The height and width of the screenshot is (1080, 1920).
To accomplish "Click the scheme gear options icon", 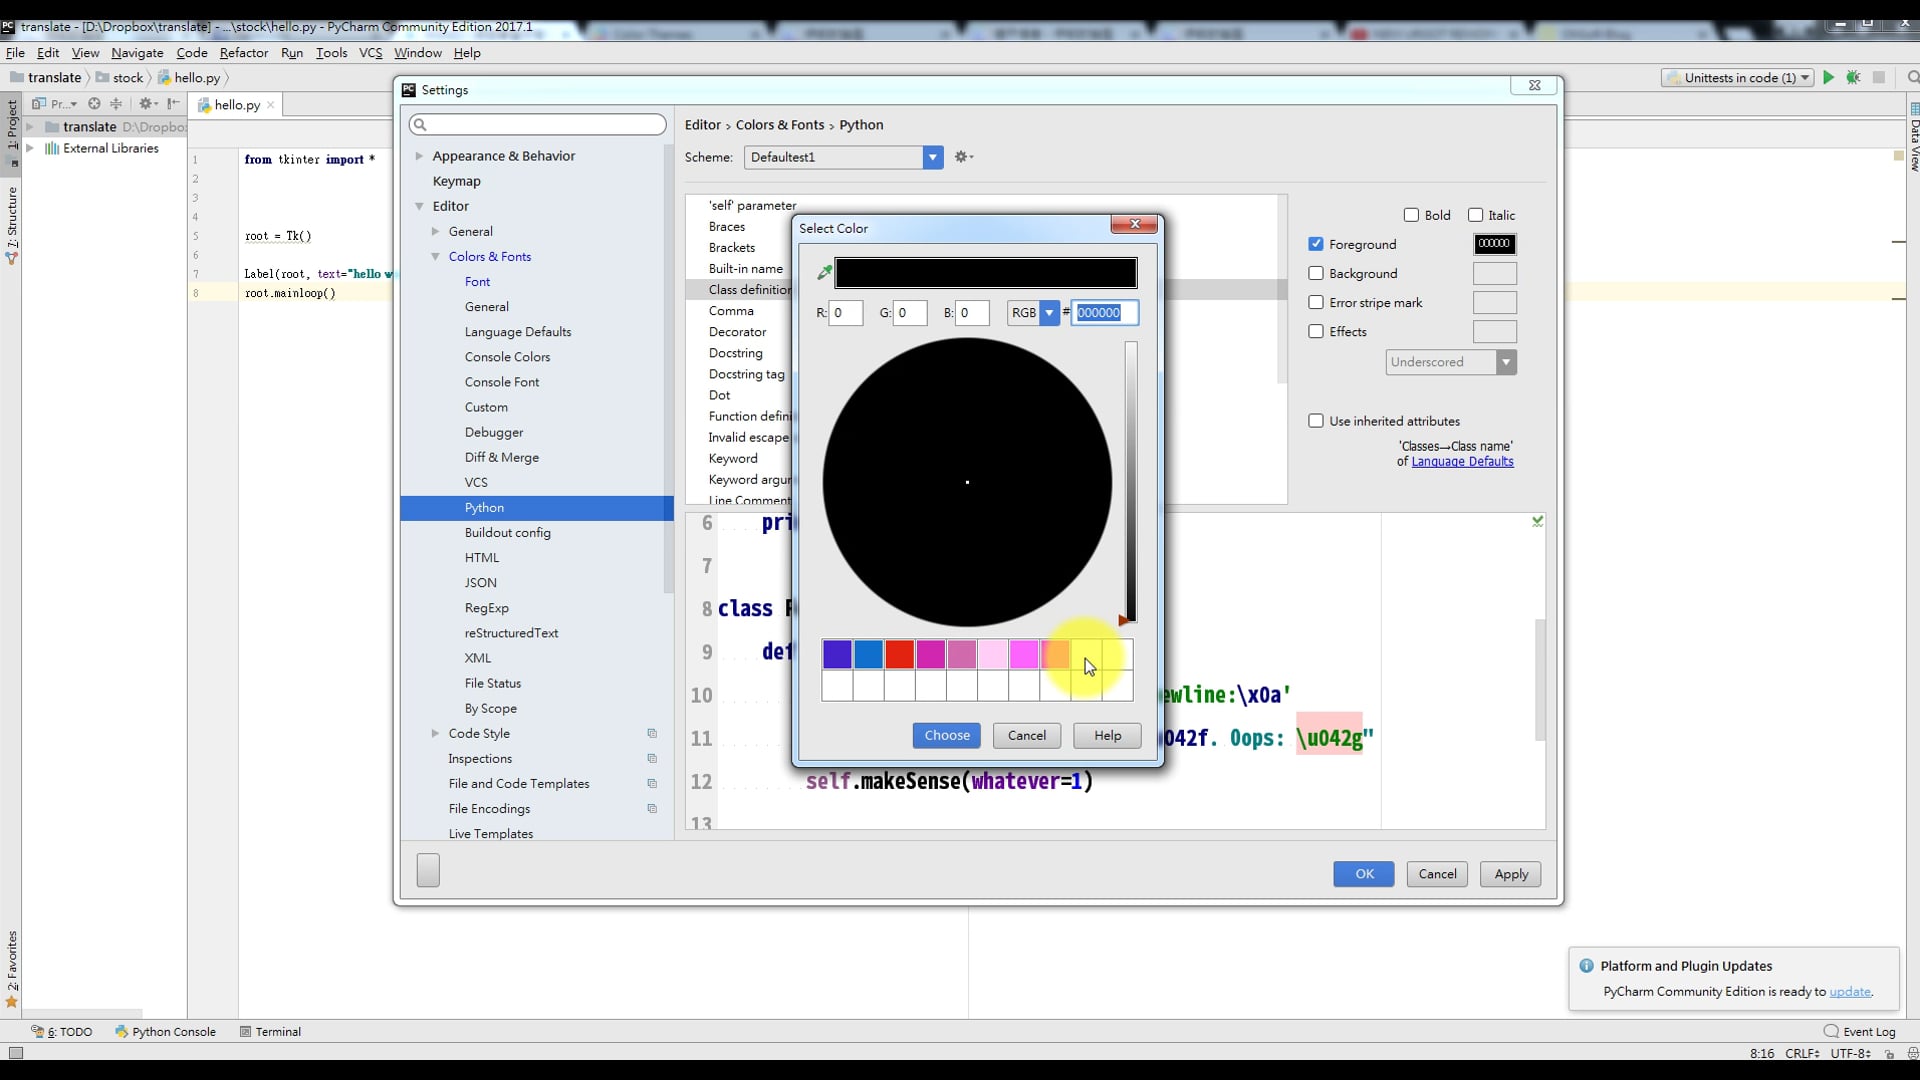I will coord(962,157).
